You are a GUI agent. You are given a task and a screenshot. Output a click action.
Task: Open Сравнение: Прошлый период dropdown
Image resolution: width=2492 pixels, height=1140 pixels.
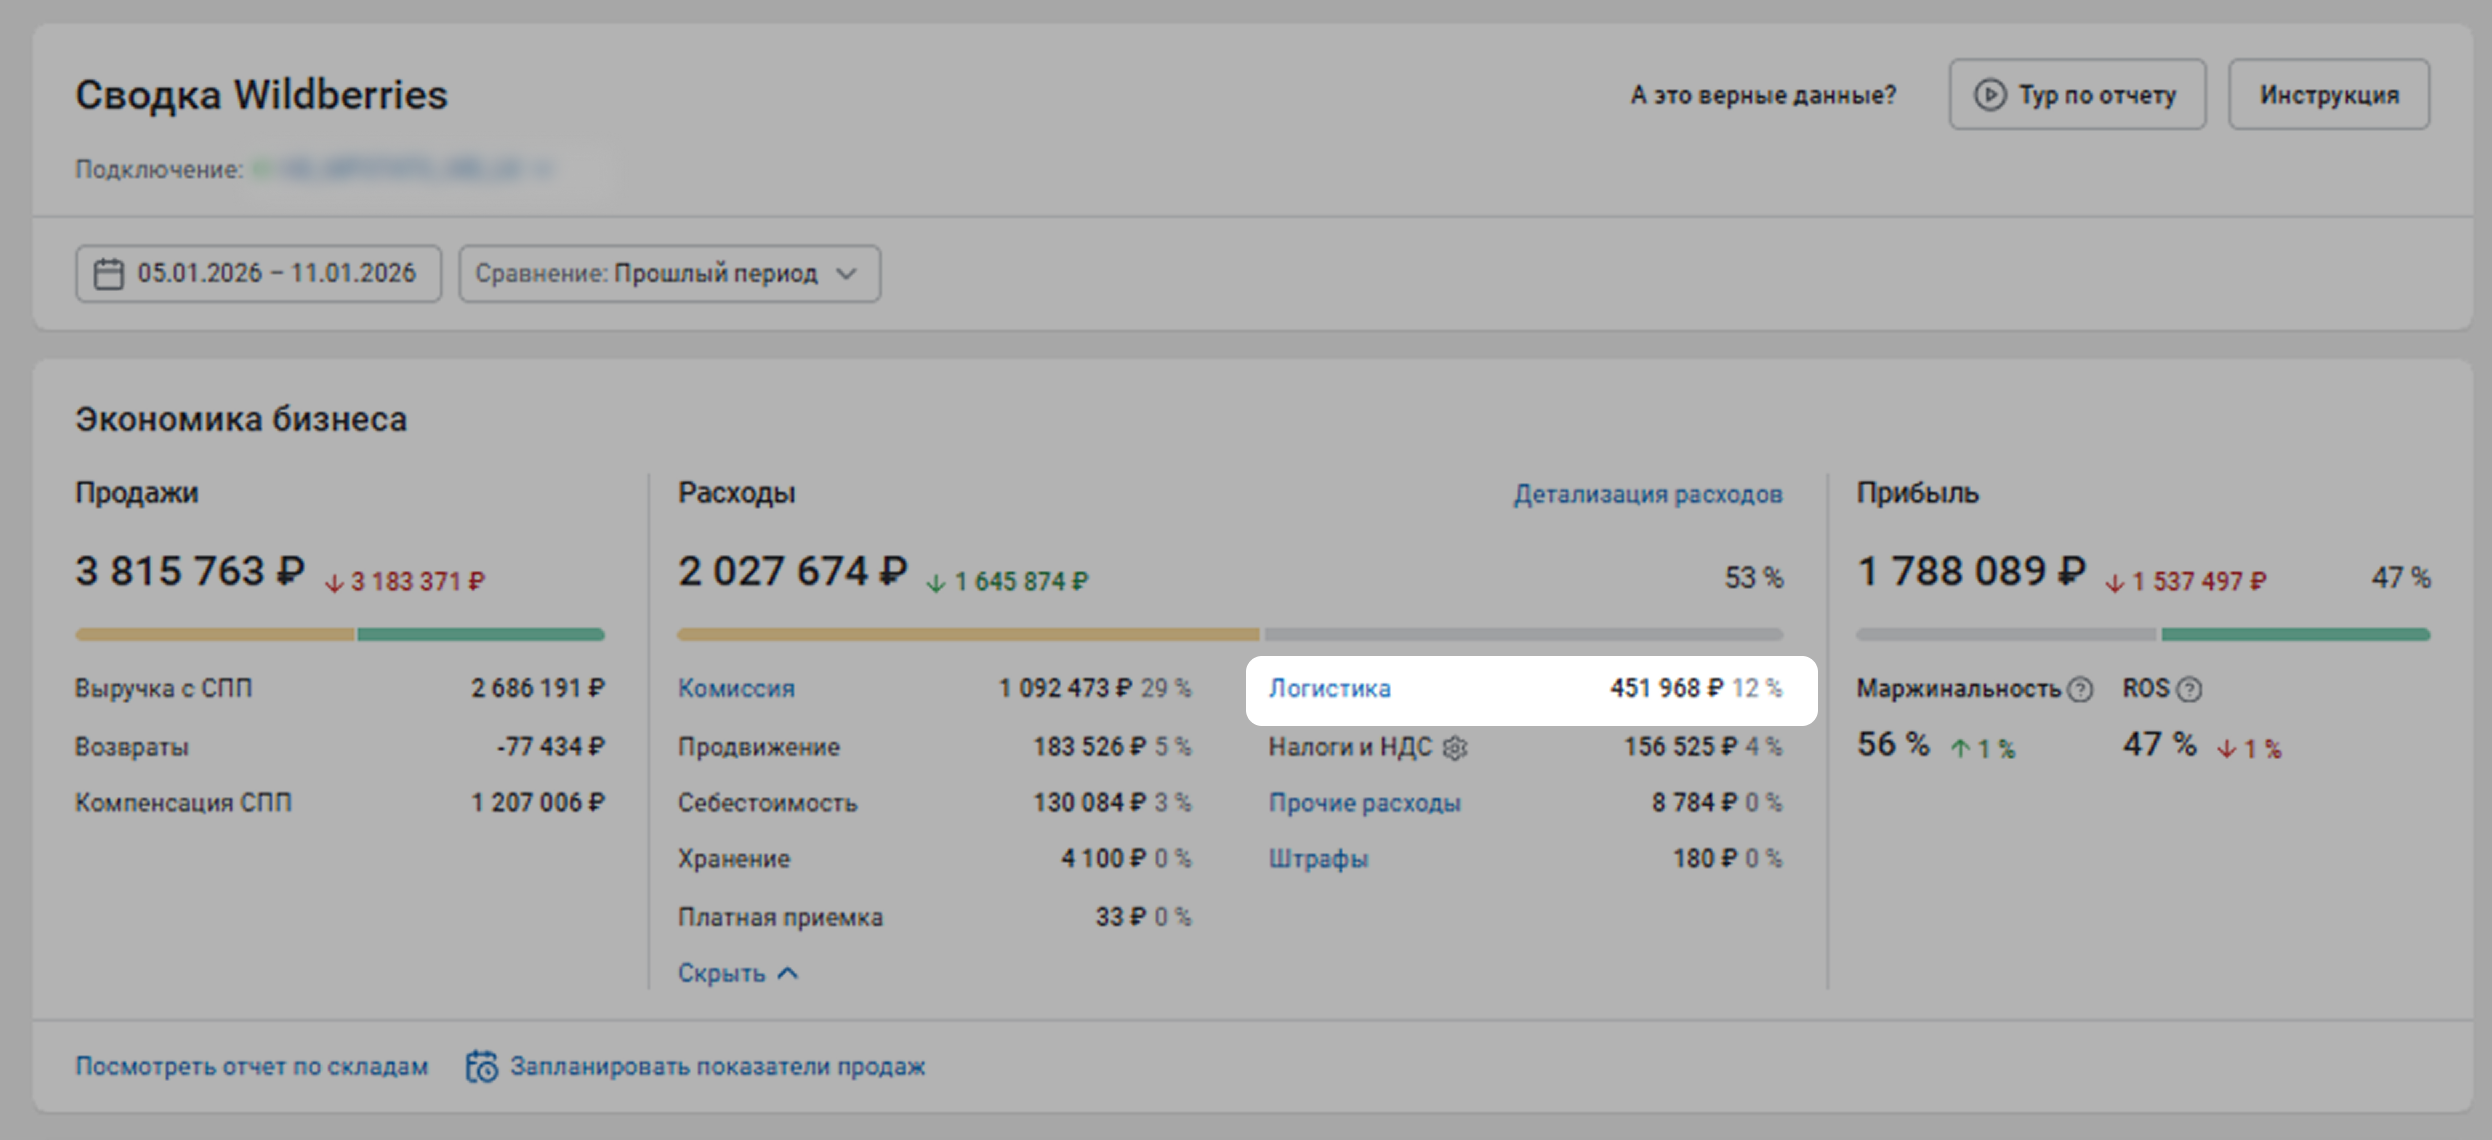tap(669, 273)
